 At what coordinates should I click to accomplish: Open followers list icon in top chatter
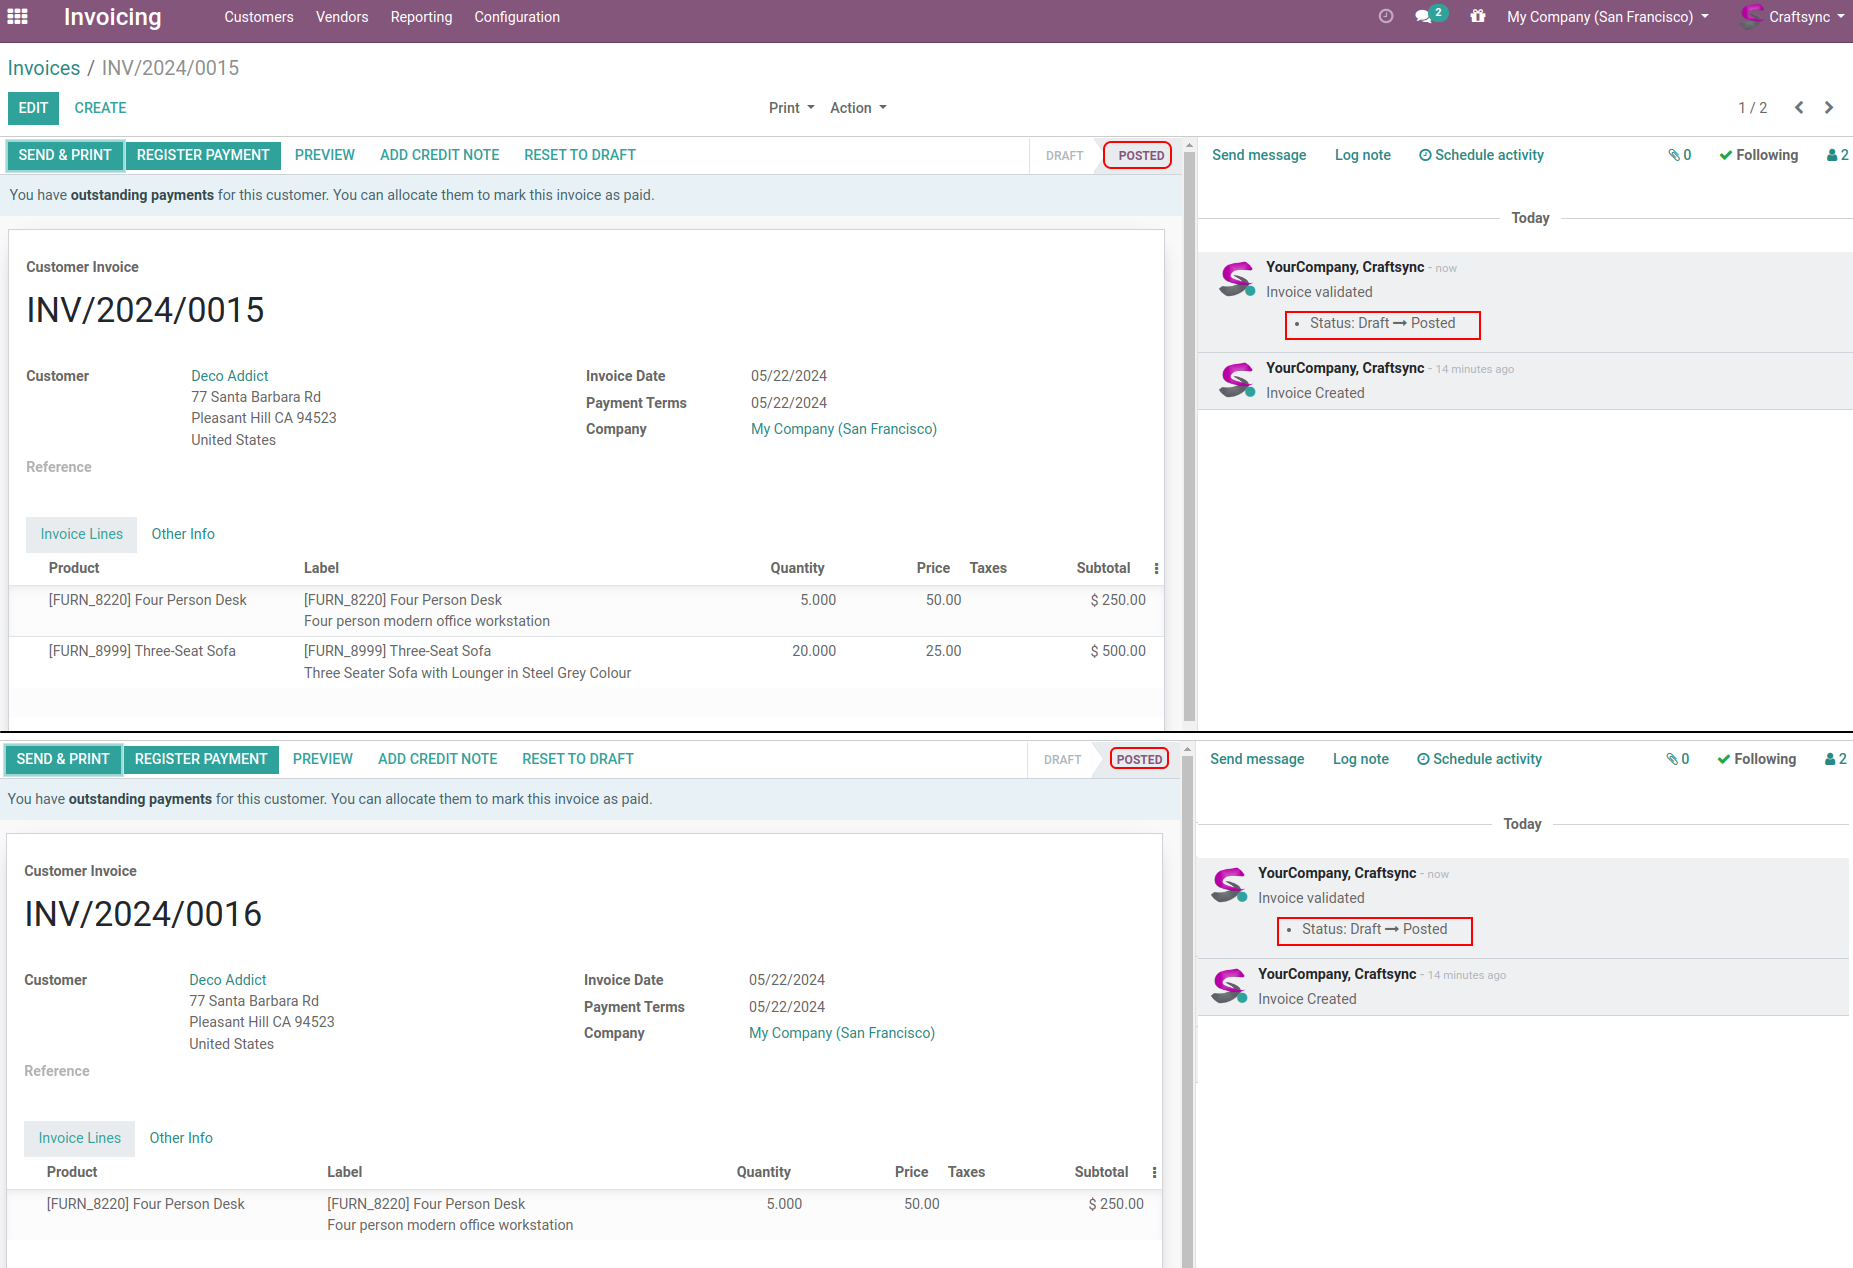pyautogui.click(x=1837, y=155)
